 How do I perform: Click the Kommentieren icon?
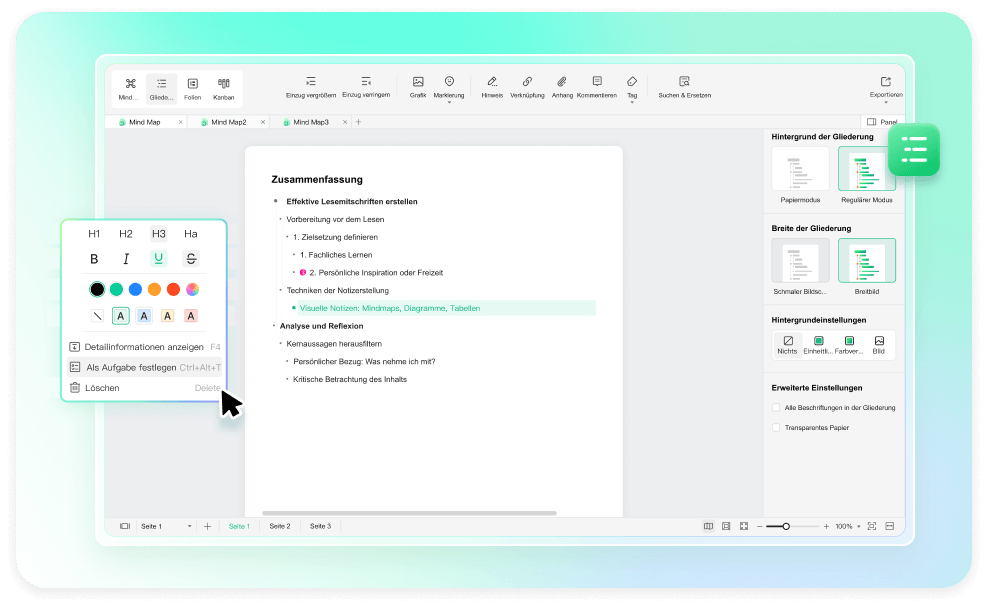tap(597, 82)
